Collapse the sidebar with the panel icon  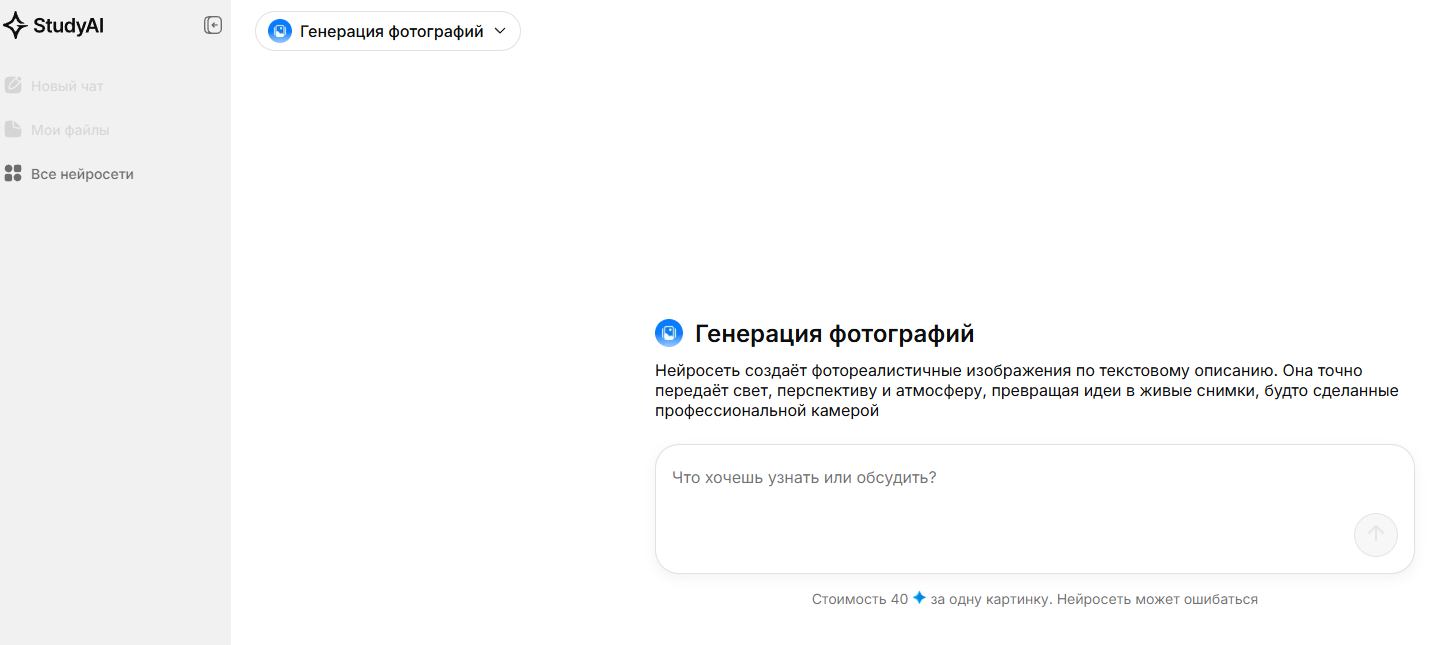click(x=213, y=26)
